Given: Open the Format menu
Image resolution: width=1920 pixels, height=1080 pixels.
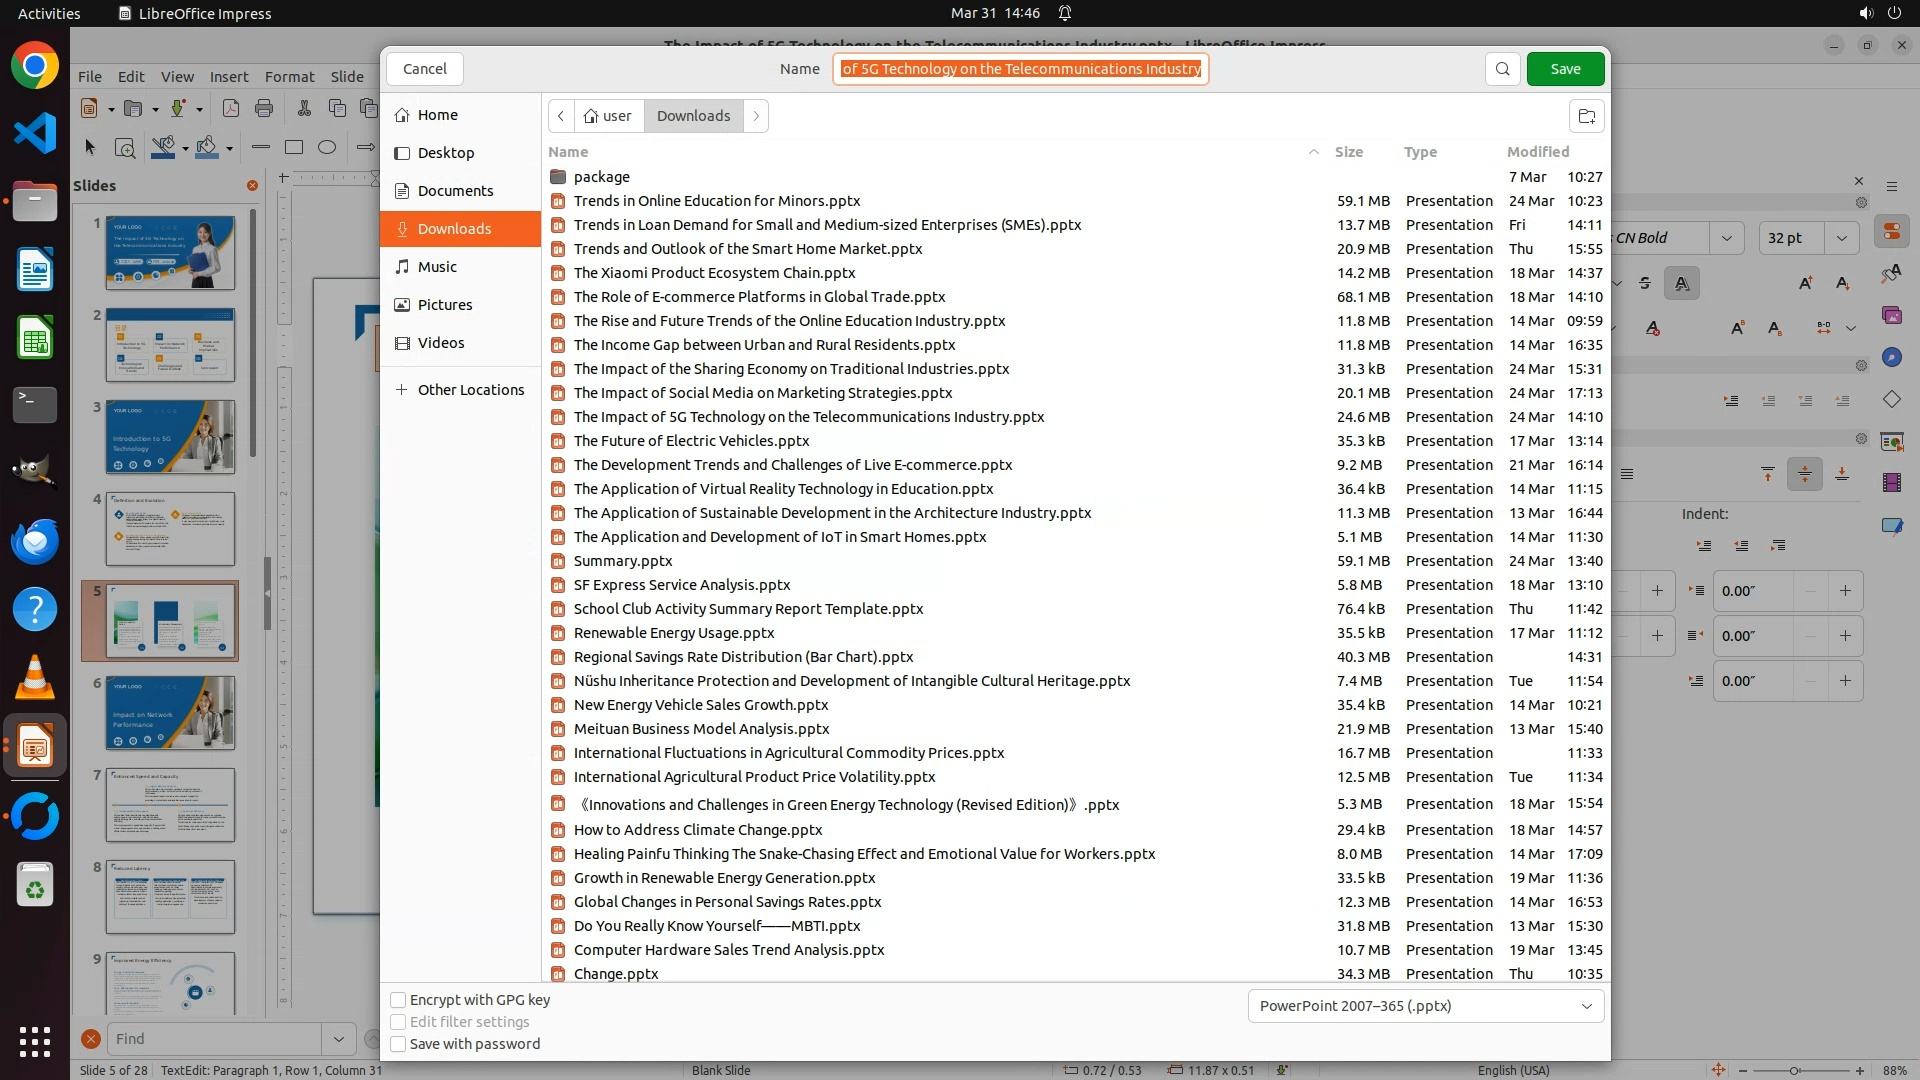Looking at the screenshot, I should pos(289,77).
